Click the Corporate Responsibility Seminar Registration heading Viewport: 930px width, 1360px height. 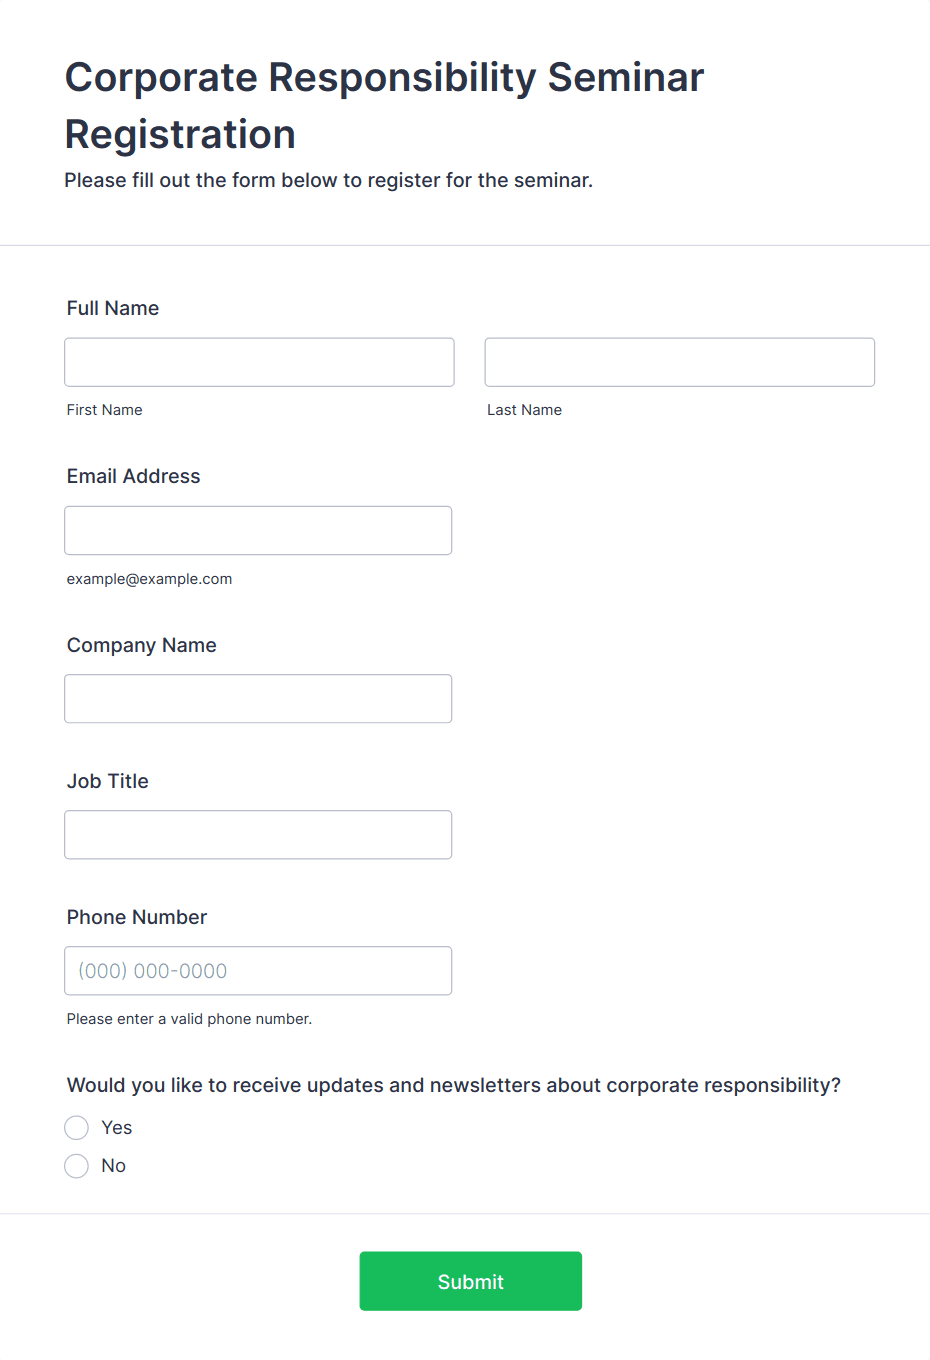click(384, 105)
